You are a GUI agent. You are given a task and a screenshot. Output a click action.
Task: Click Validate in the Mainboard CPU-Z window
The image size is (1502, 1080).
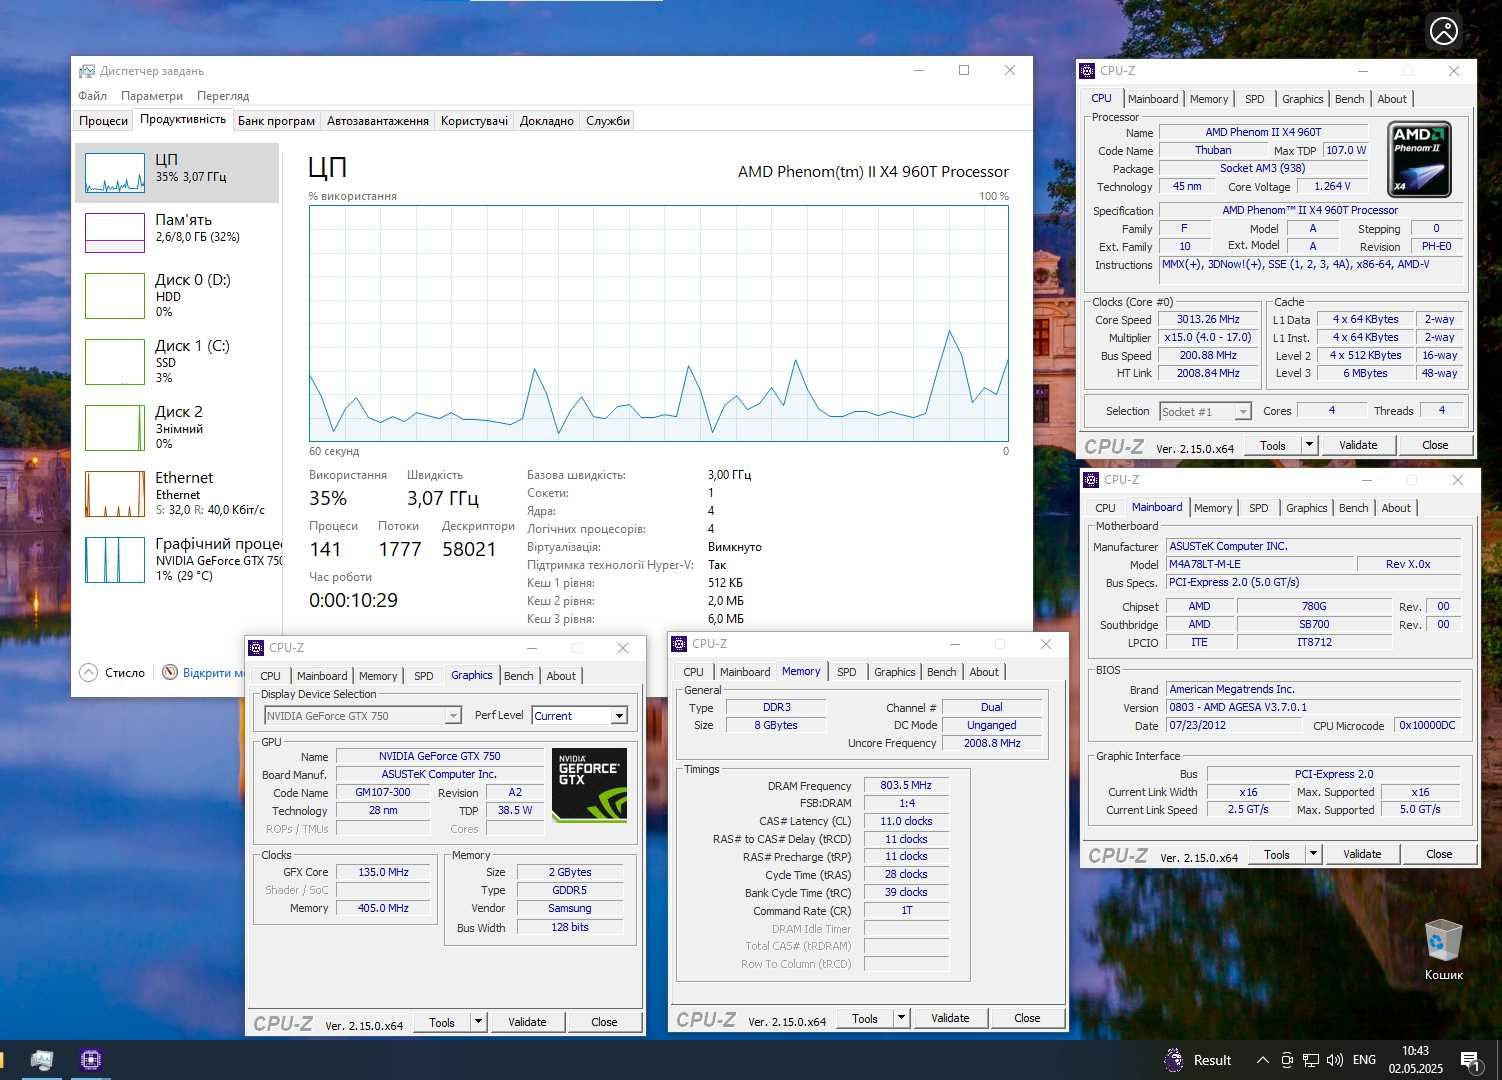click(x=1362, y=854)
